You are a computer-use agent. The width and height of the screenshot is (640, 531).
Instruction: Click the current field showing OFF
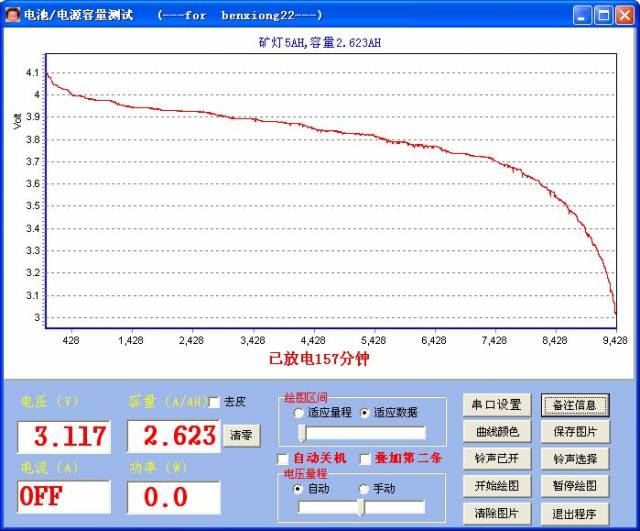64,497
